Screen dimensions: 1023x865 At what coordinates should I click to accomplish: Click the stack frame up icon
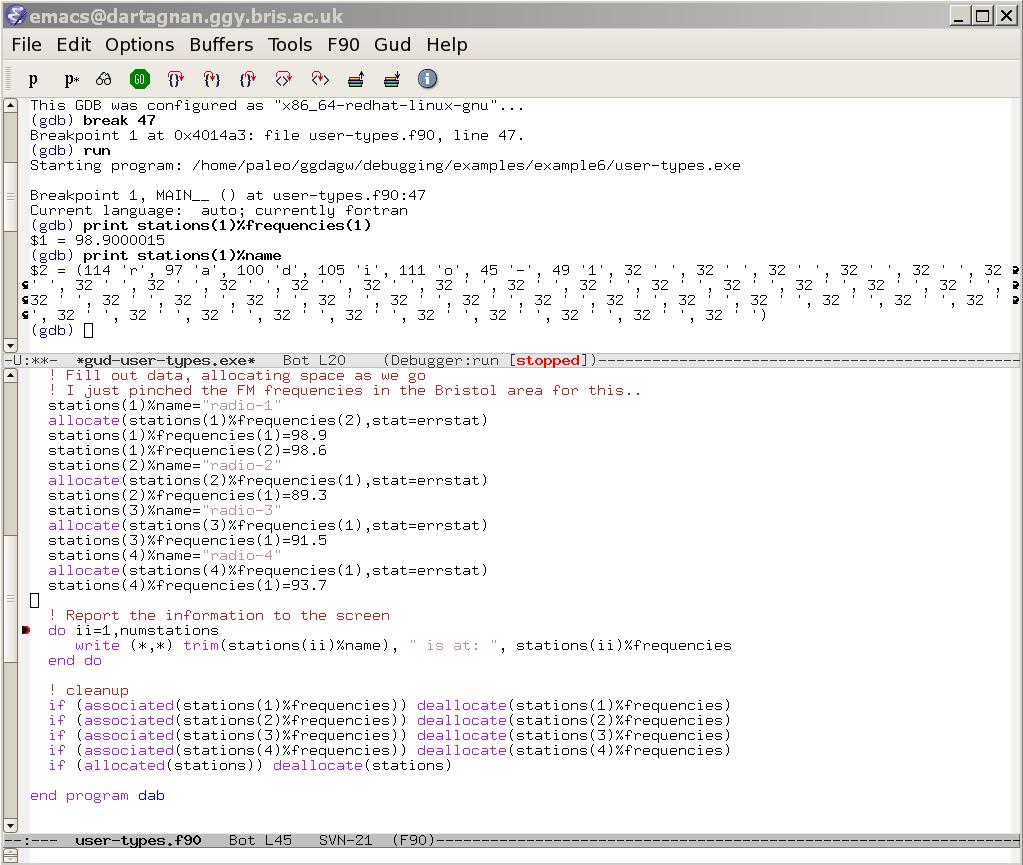coord(355,79)
